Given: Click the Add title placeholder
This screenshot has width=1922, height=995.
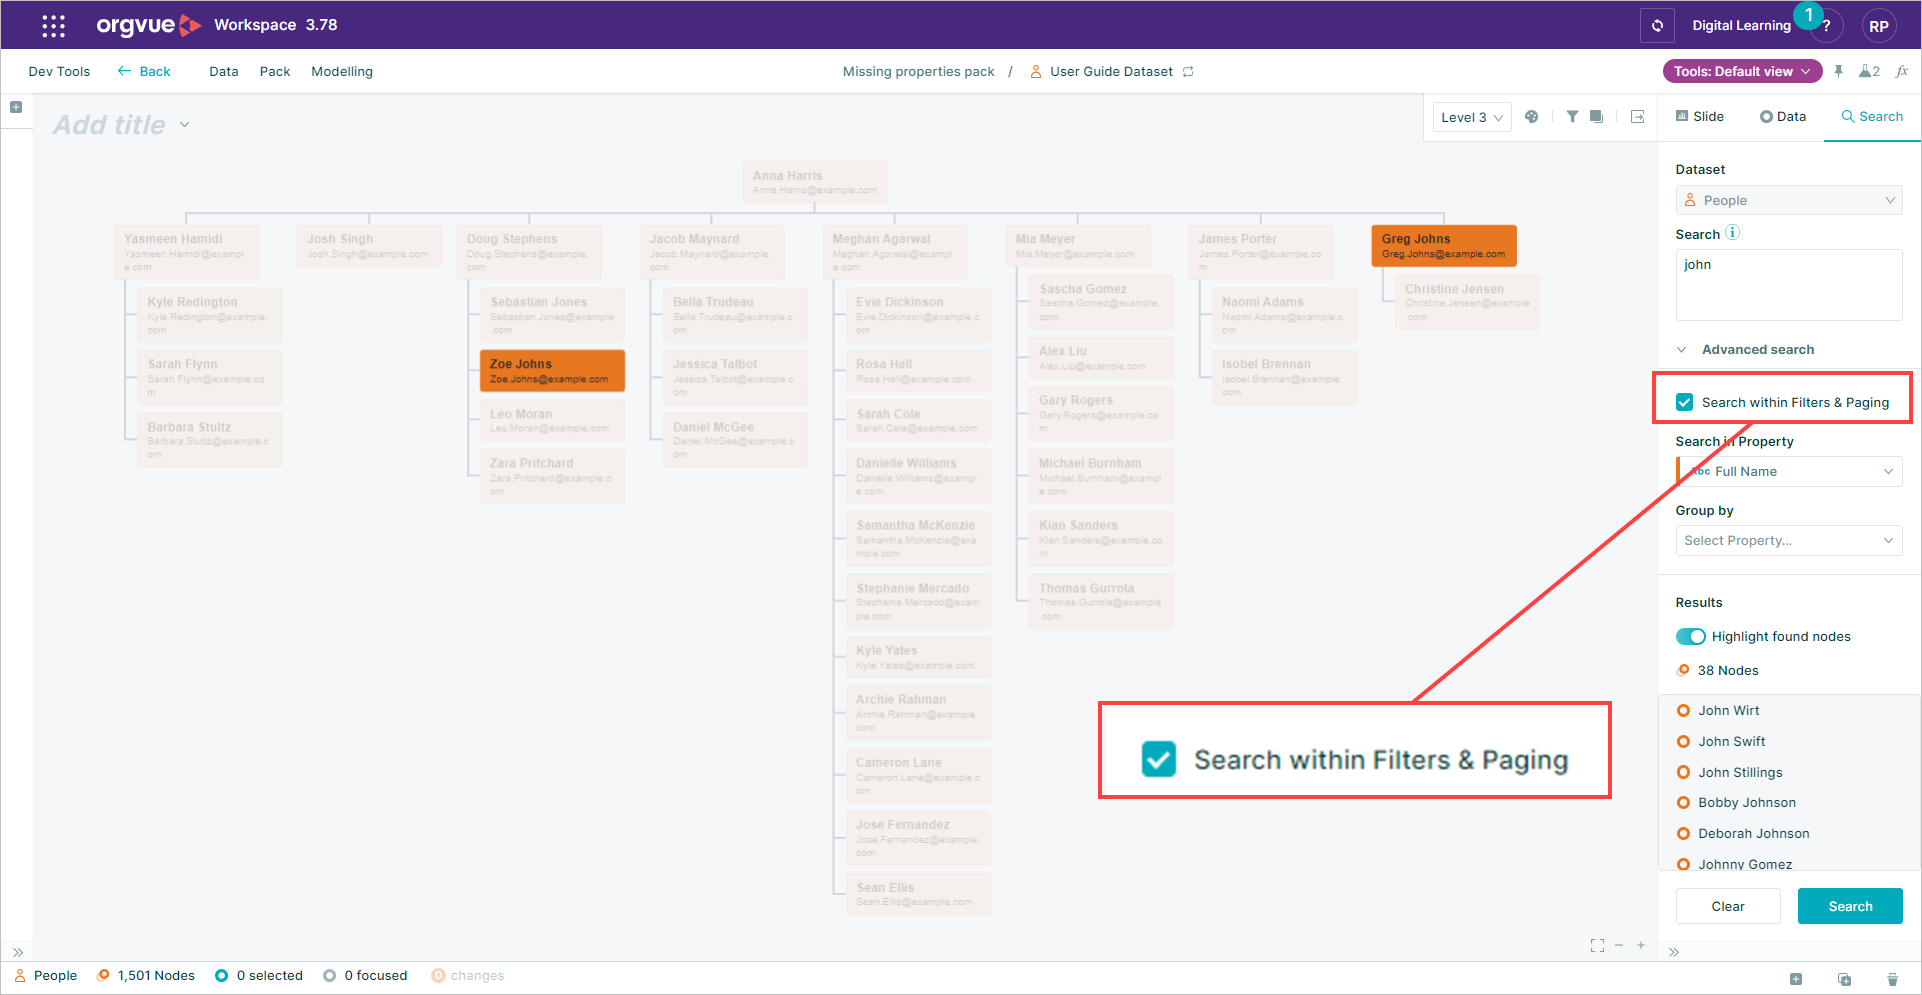Looking at the screenshot, I should [x=109, y=125].
